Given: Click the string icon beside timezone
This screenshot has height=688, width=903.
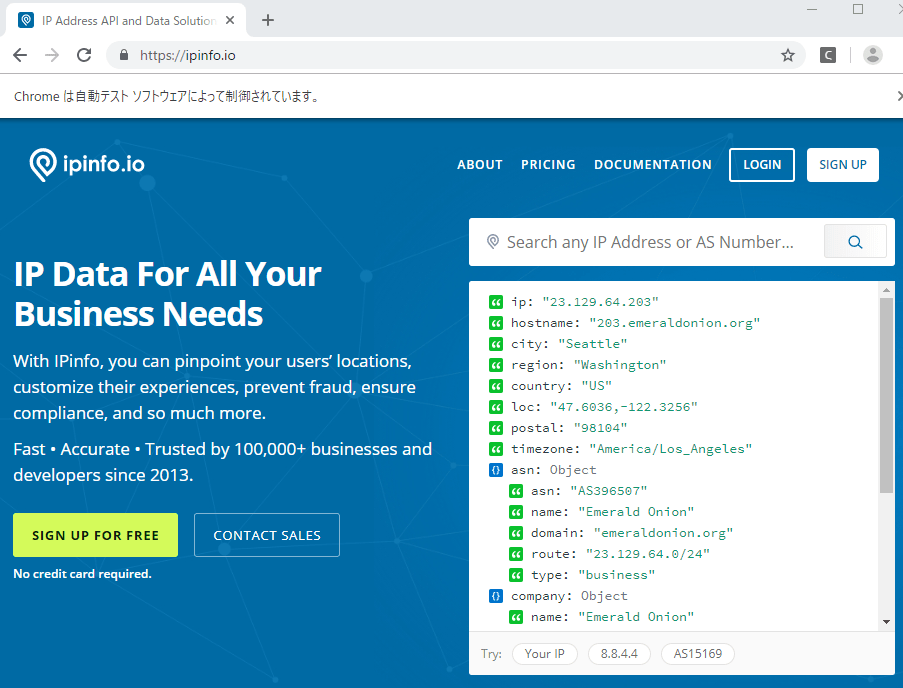Looking at the screenshot, I should [496, 449].
